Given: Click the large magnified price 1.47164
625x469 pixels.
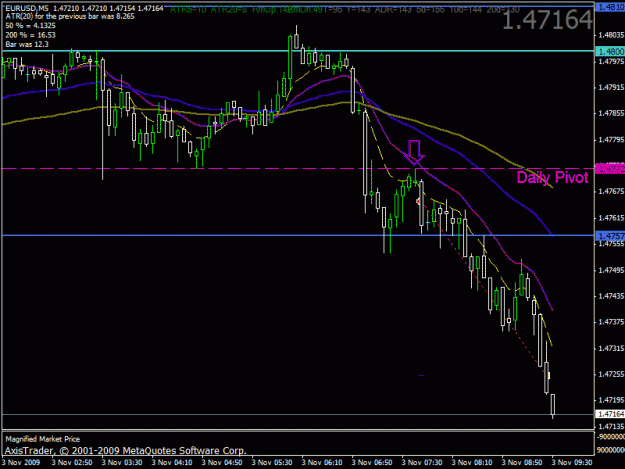Looking at the screenshot, I should [547, 20].
